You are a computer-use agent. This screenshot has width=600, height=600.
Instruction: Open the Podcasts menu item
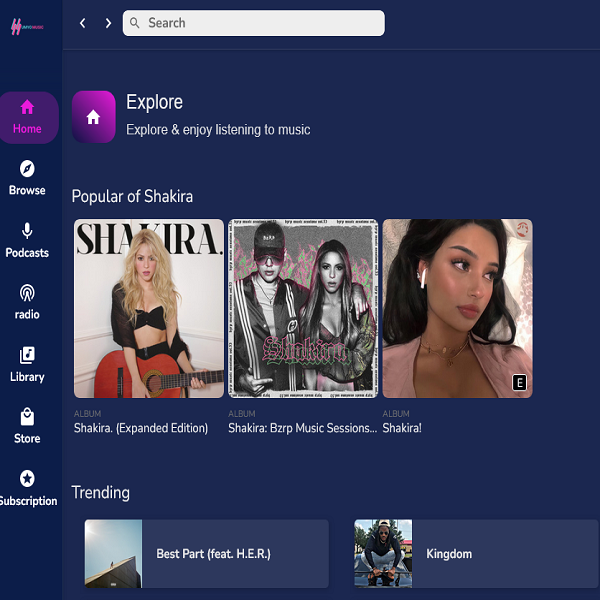click(x=27, y=253)
